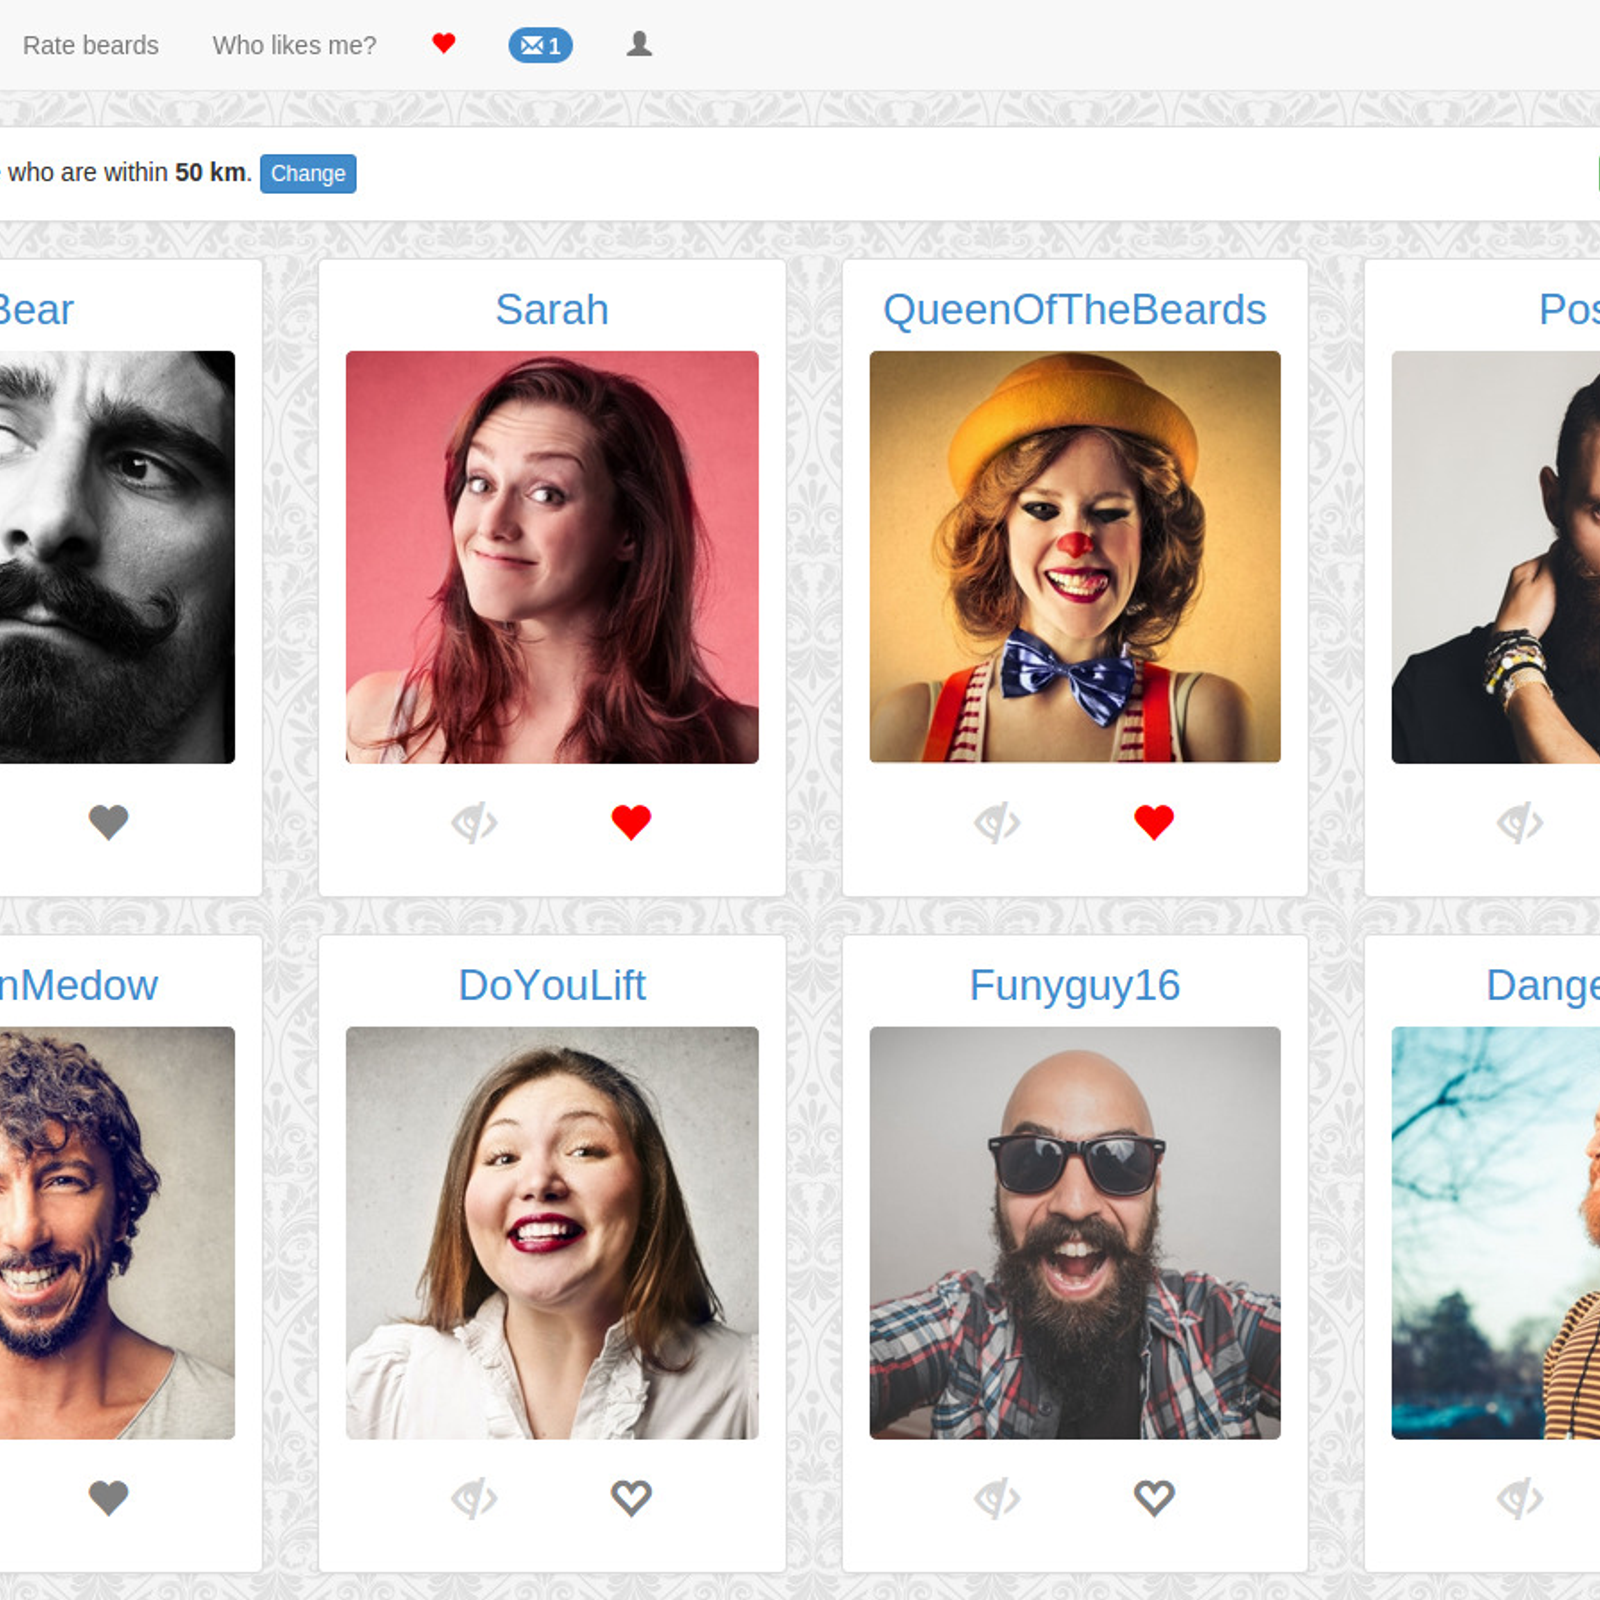Open the Dange… profile name link

click(1543, 986)
